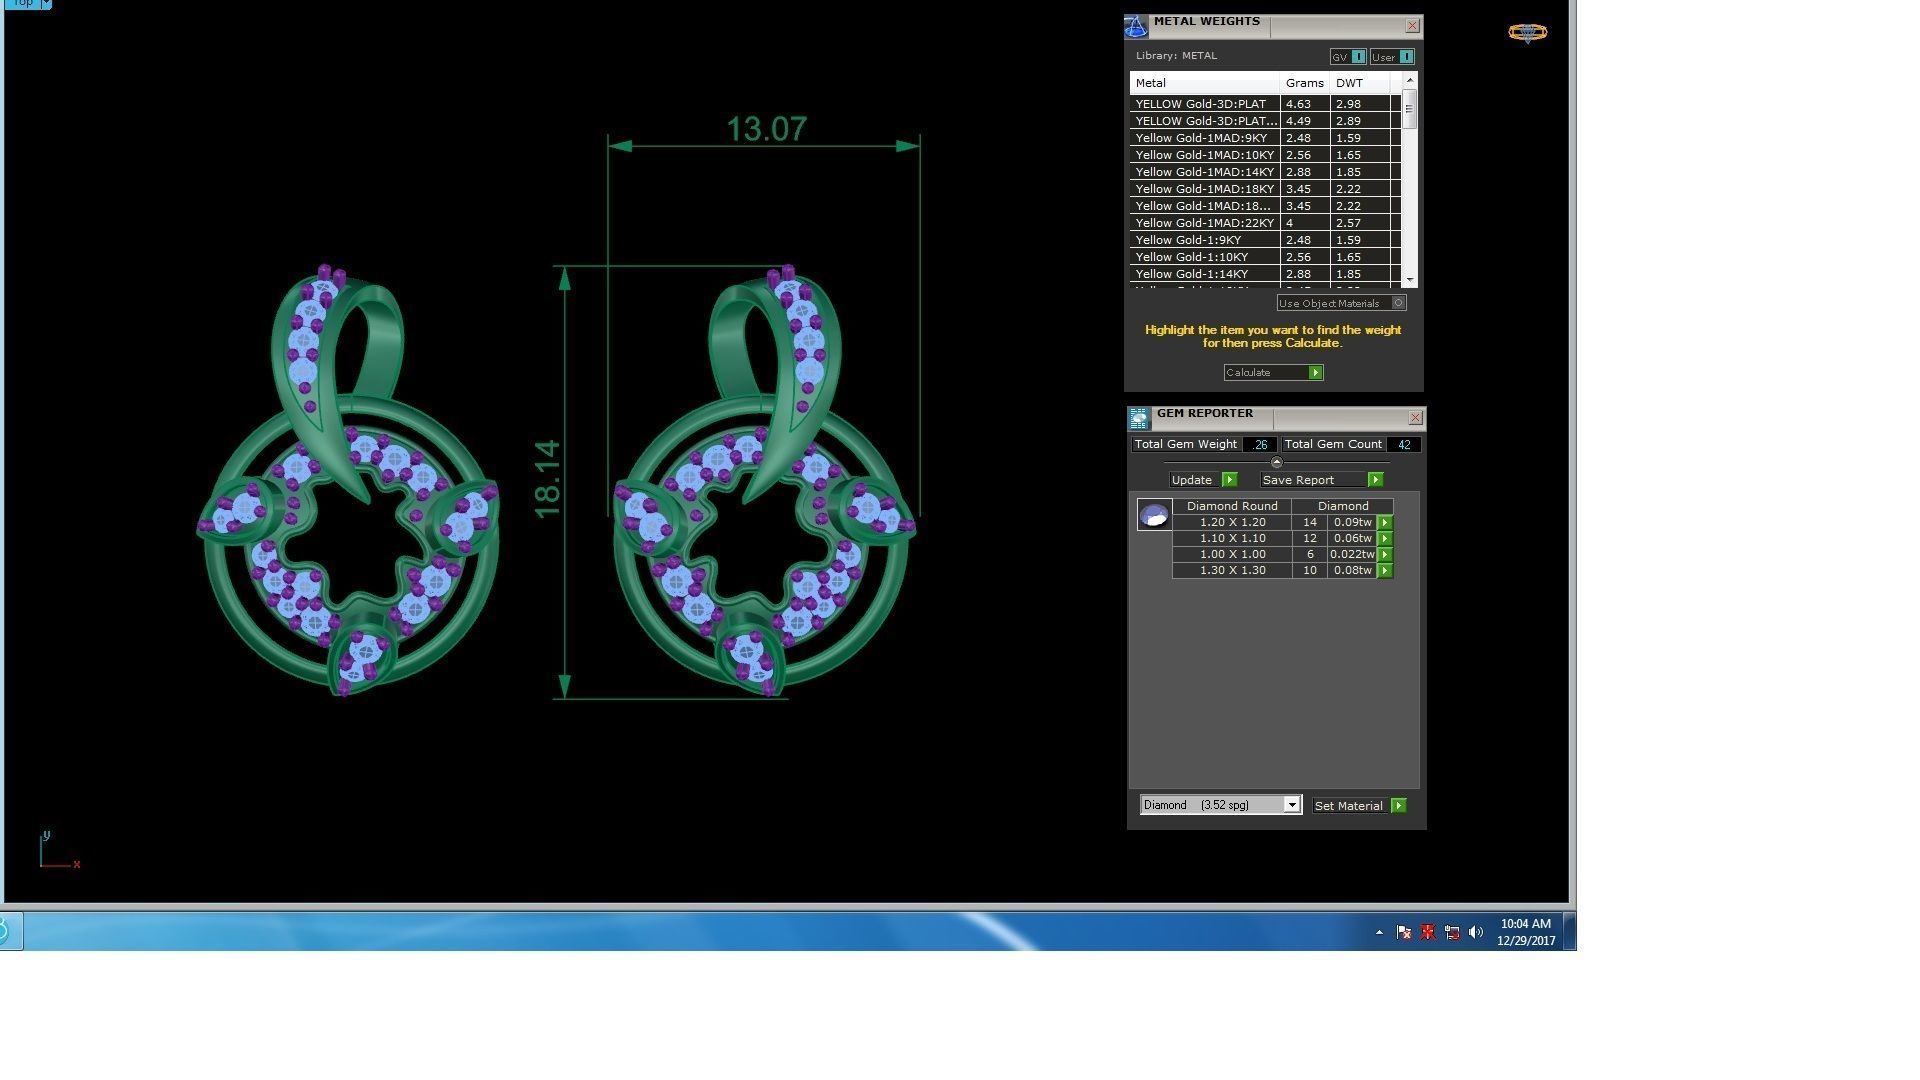Click the Gem Reporter panel icon
The height and width of the screenshot is (1080, 1920).
1139,418
